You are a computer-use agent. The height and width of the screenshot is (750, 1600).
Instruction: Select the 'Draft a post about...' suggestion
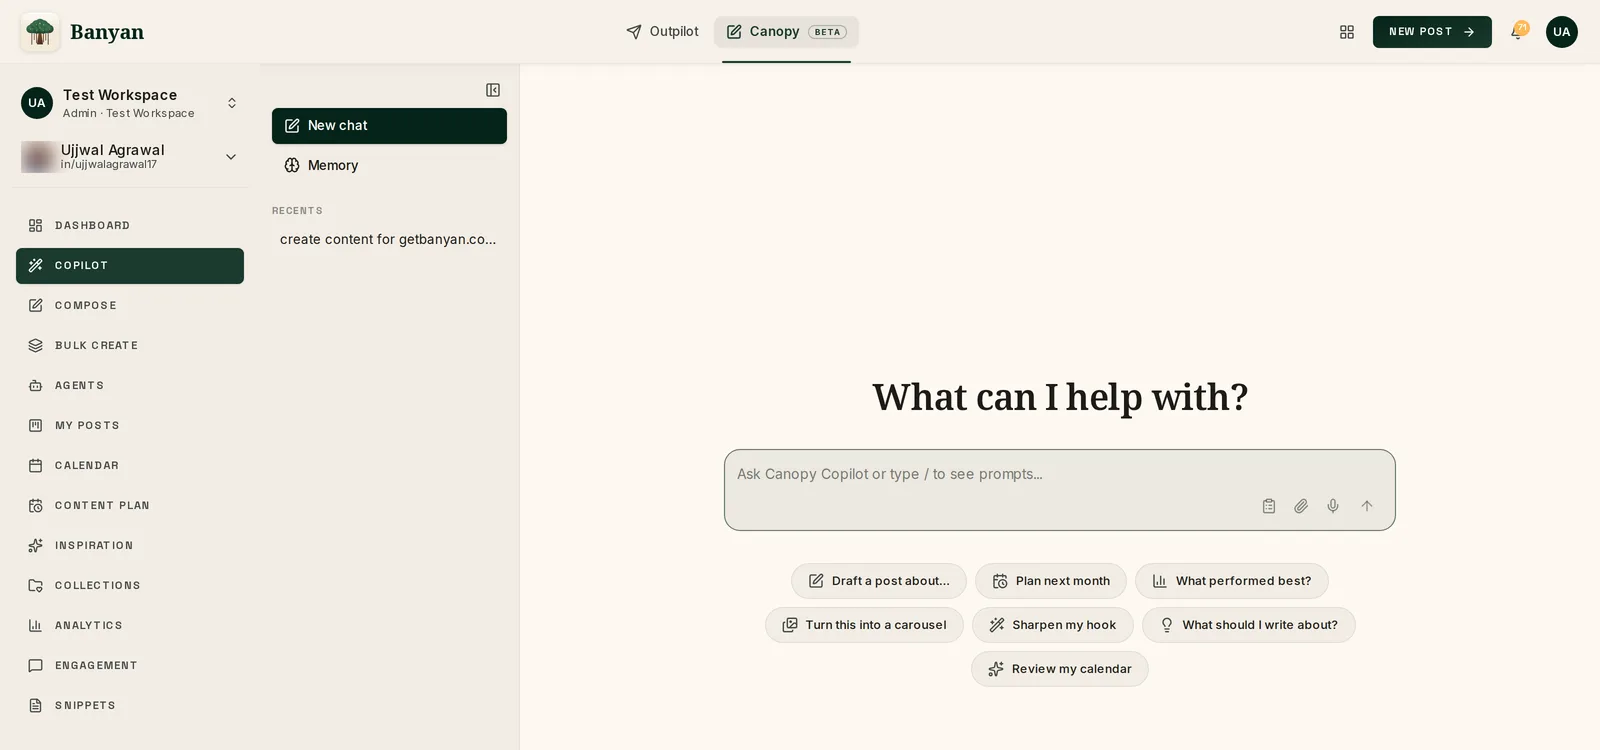[x=879, y=581]
